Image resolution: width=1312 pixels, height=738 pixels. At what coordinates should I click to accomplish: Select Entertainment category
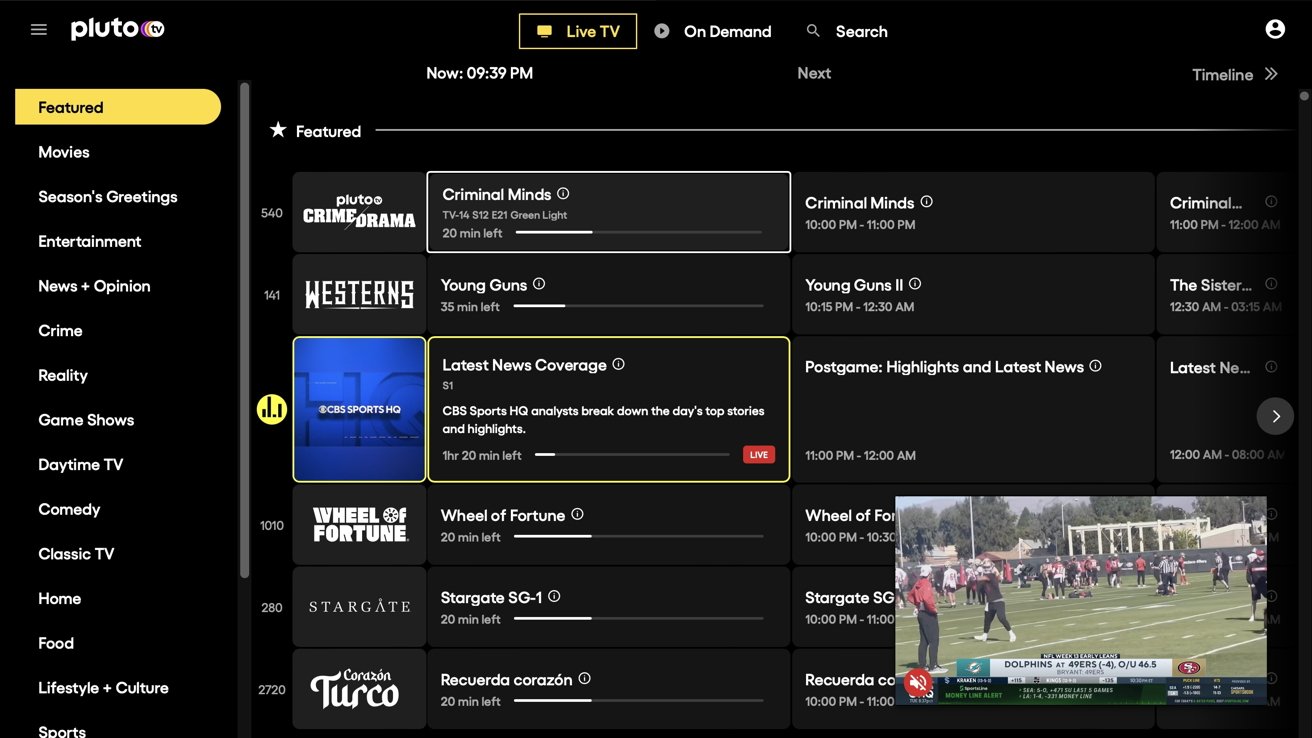[x=90, y=241]
